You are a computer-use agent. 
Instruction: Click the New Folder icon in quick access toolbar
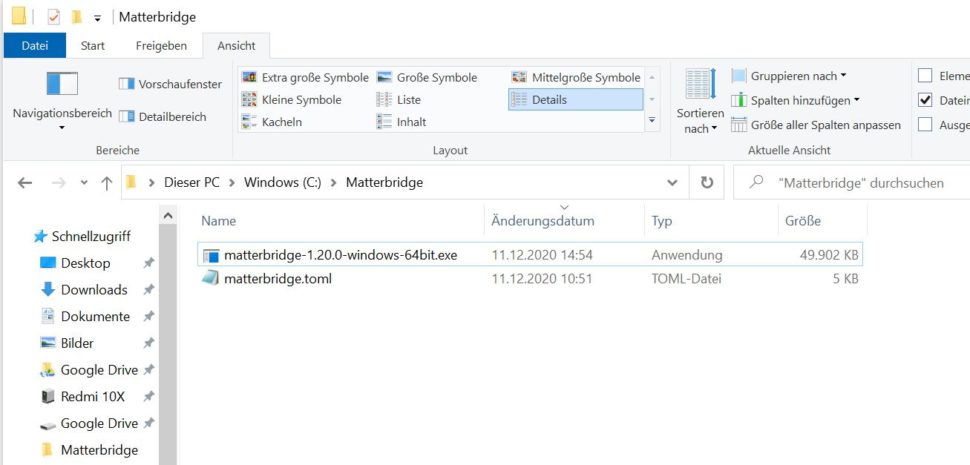click(x=77, y=17)
